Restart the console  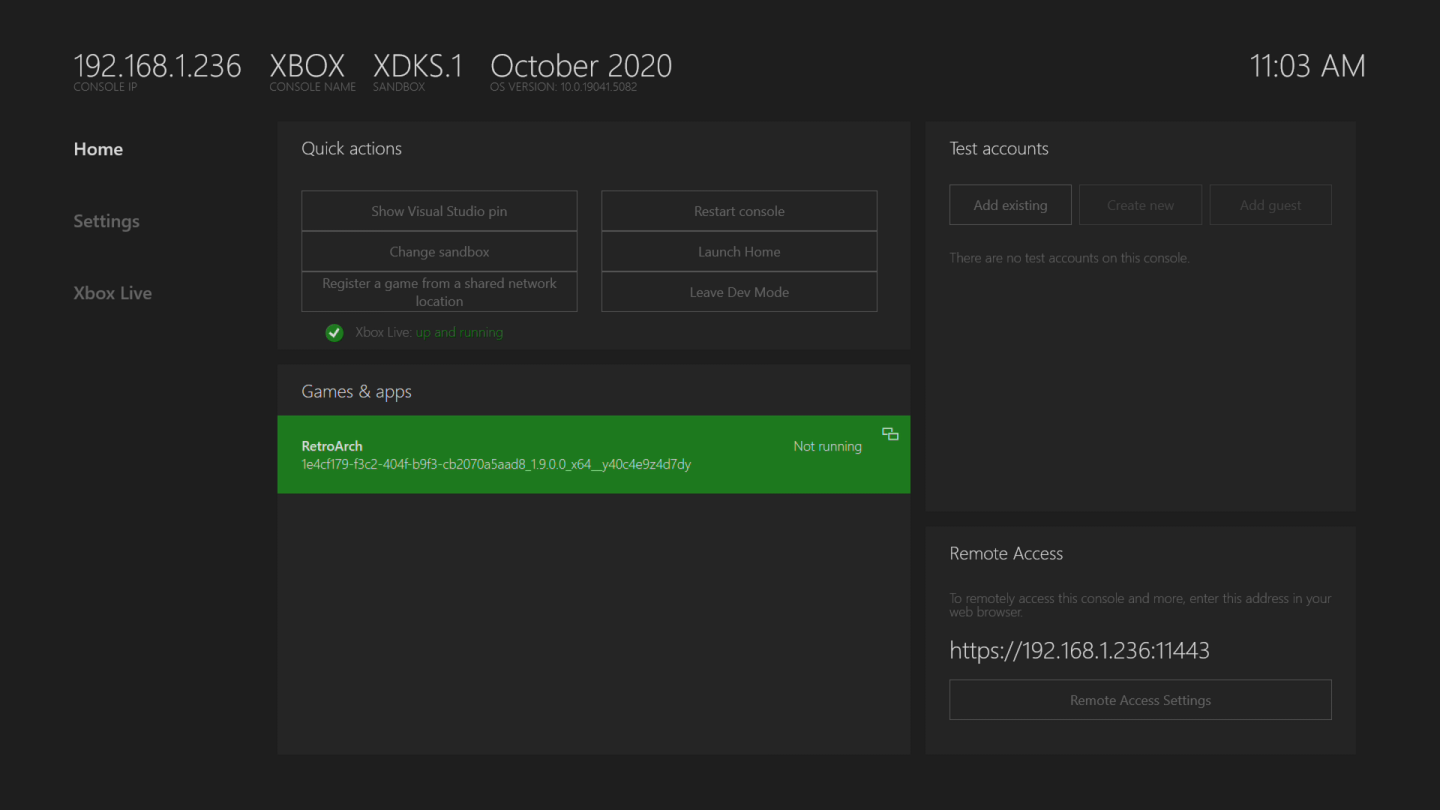[x=739, y=210]
